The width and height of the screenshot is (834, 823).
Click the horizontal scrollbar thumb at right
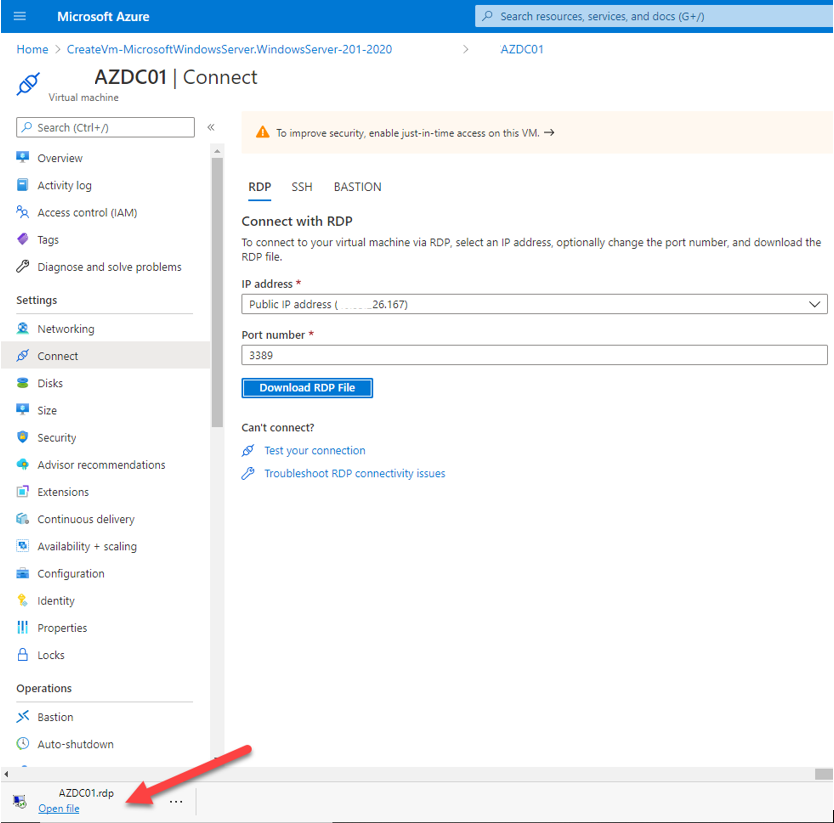click(823, 774)
